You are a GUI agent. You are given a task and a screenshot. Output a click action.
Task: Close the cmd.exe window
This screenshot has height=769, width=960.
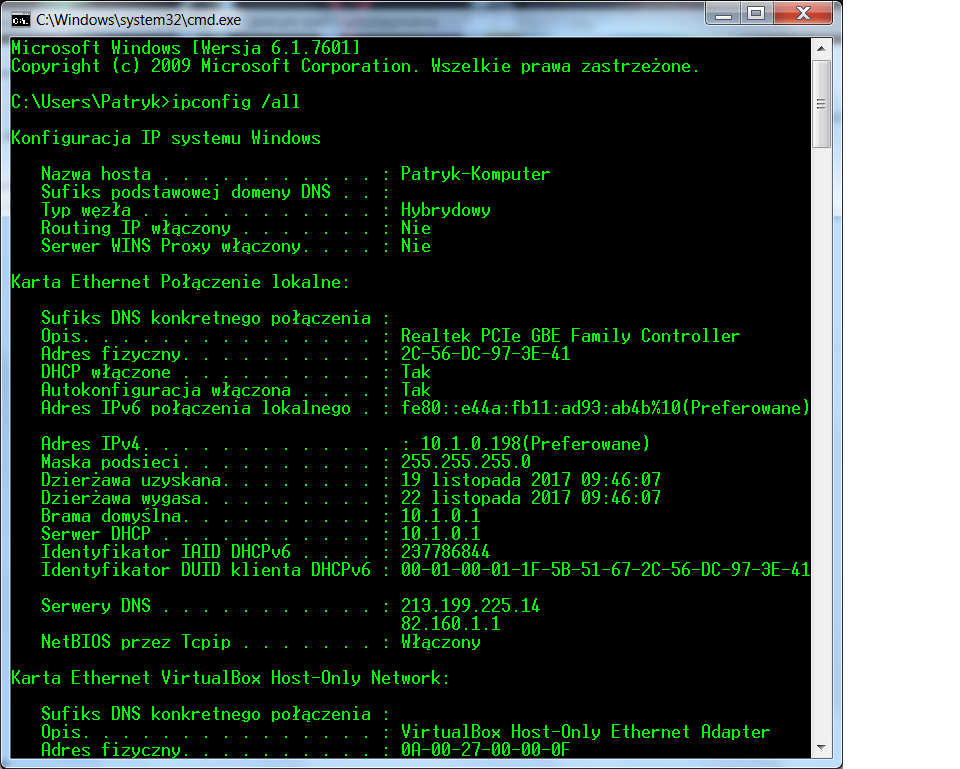click(803, 13)
